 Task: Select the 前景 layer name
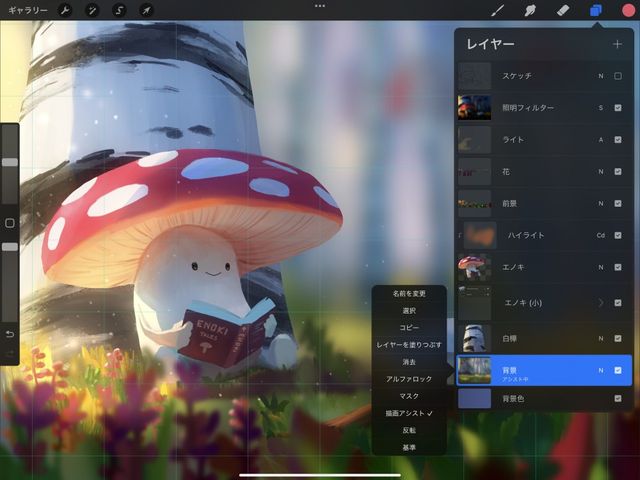[509, 203]
